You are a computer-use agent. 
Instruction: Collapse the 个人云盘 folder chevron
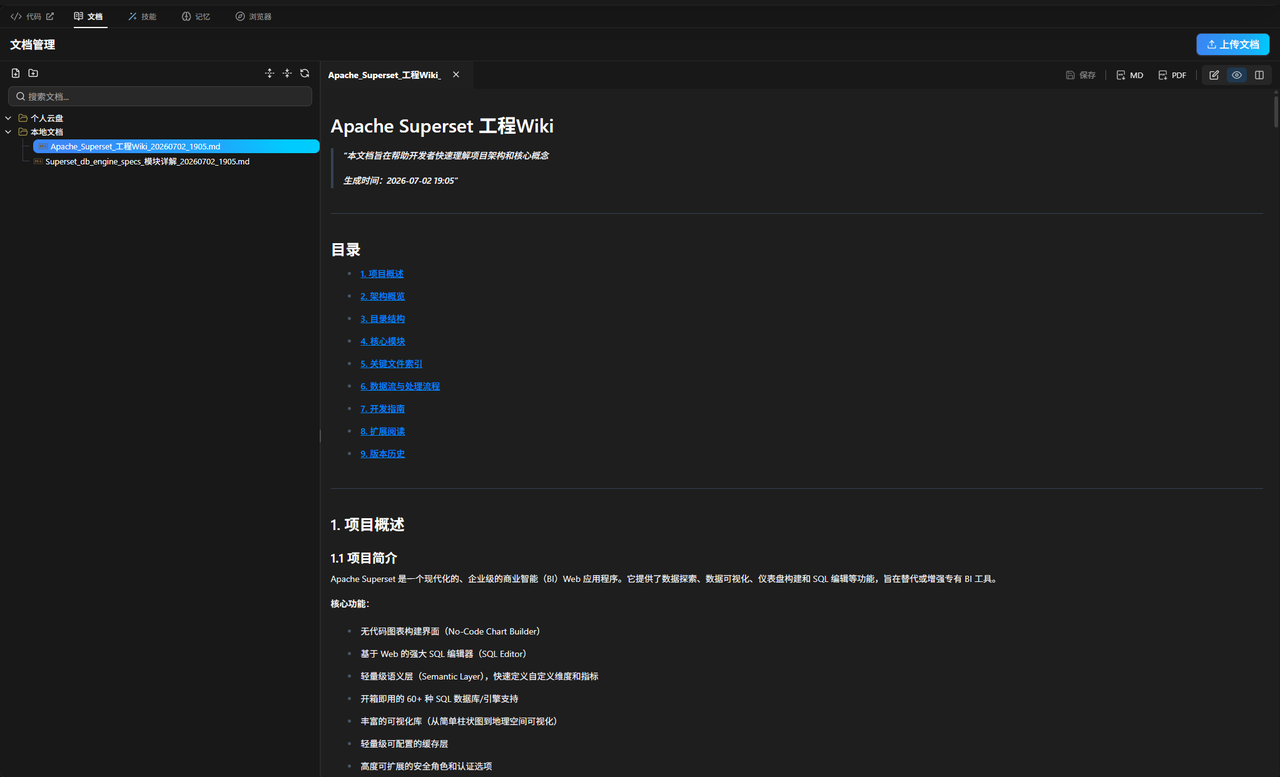tap(9, 118)
